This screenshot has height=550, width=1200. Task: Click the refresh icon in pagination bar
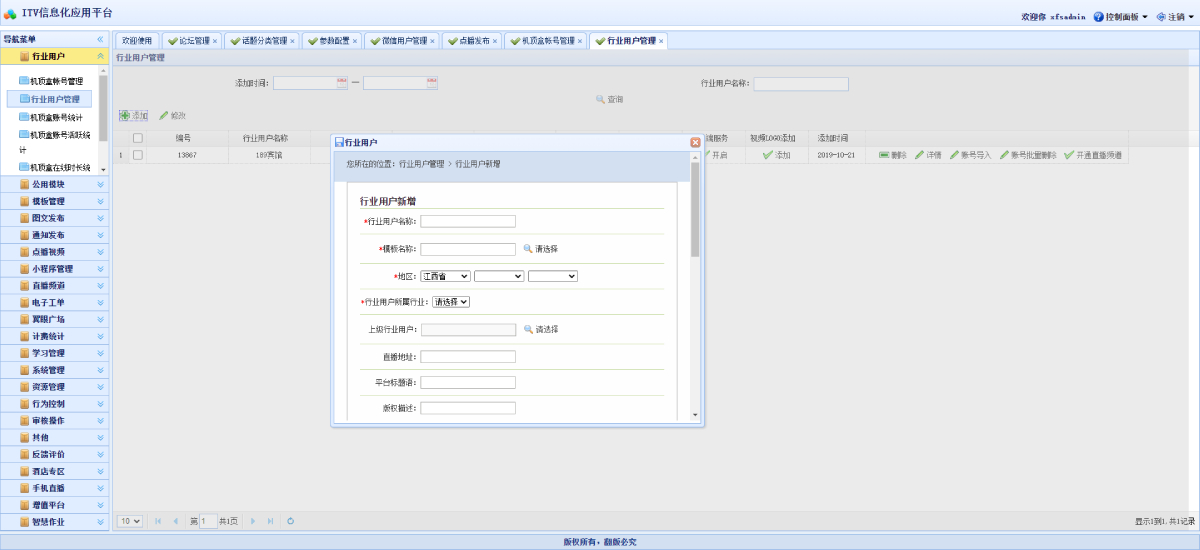tap(290, 521)
